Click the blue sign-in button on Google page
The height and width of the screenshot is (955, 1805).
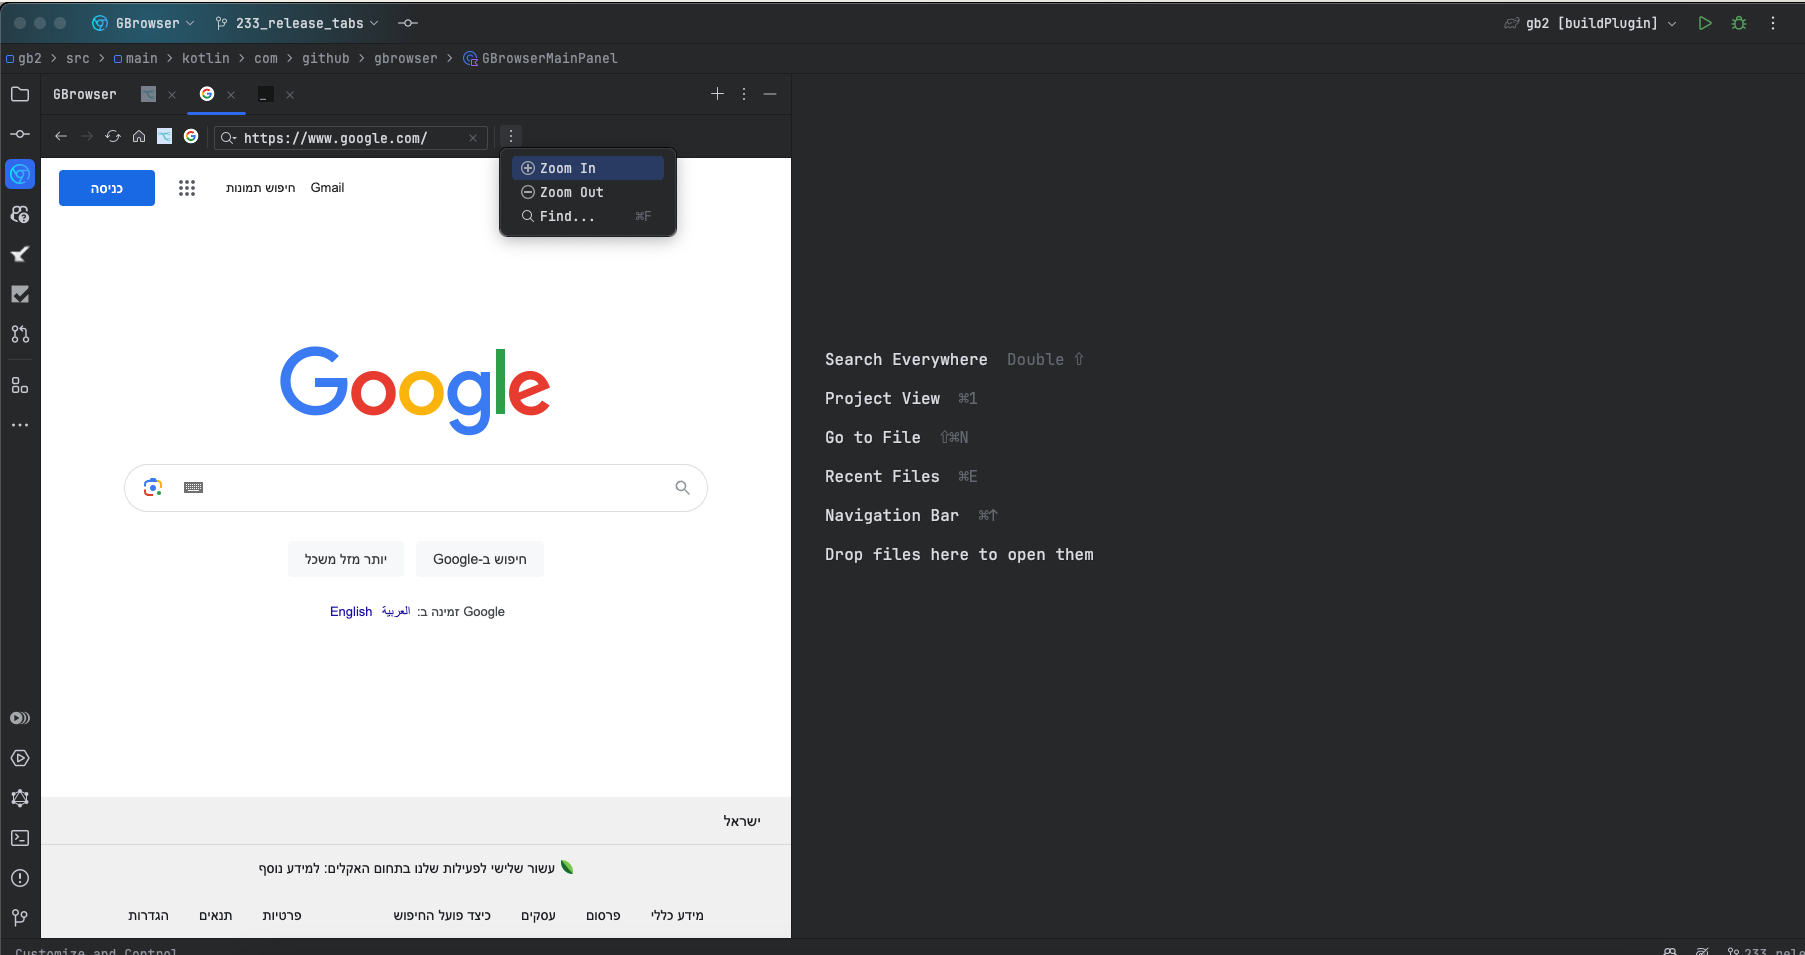(107, 188)
